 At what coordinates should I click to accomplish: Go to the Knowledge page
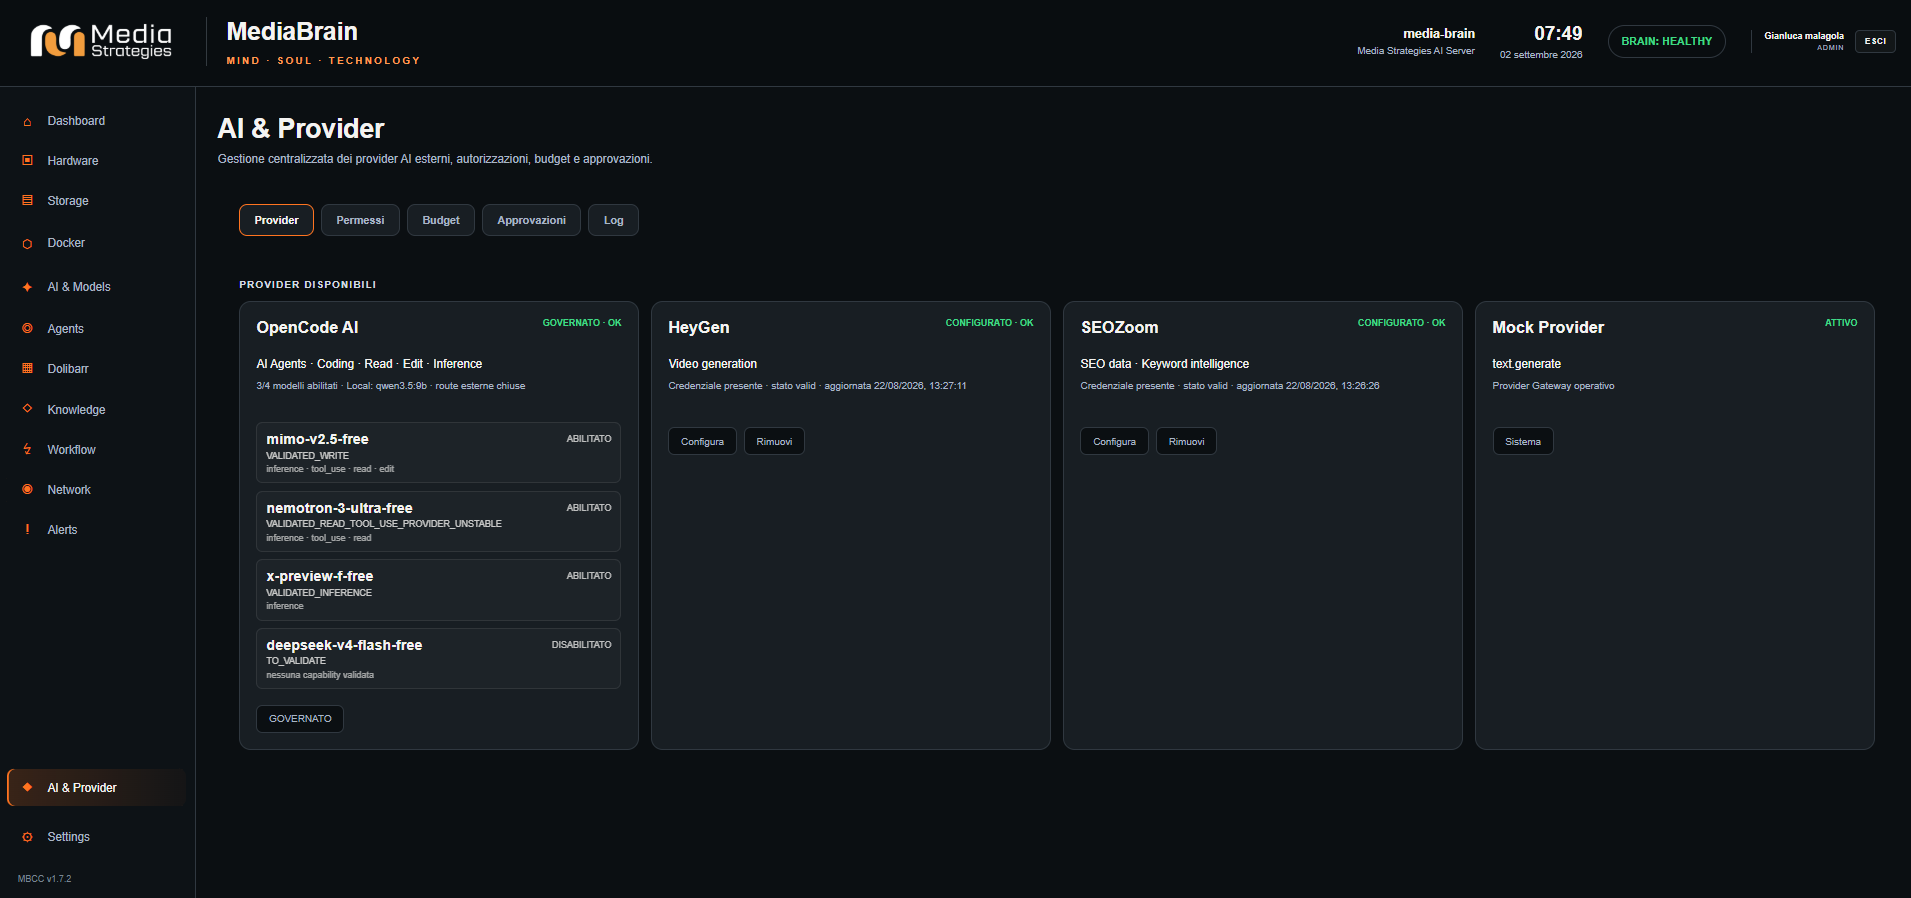[97, 410]
